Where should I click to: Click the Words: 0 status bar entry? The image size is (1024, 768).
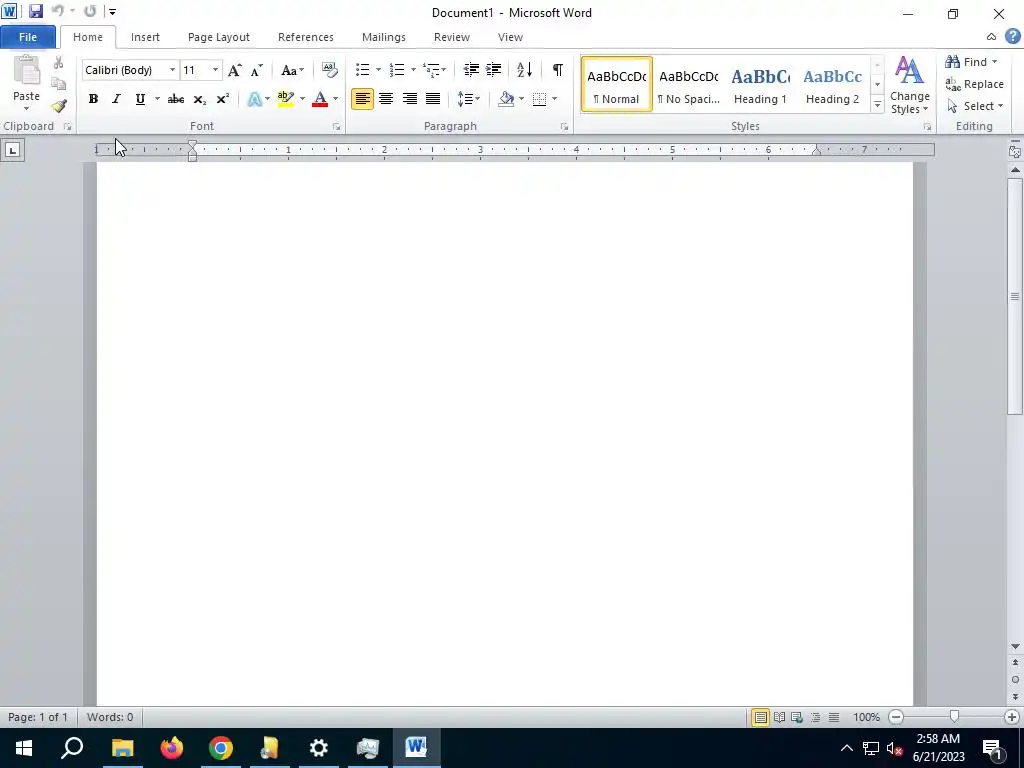(x=110, y=717)
